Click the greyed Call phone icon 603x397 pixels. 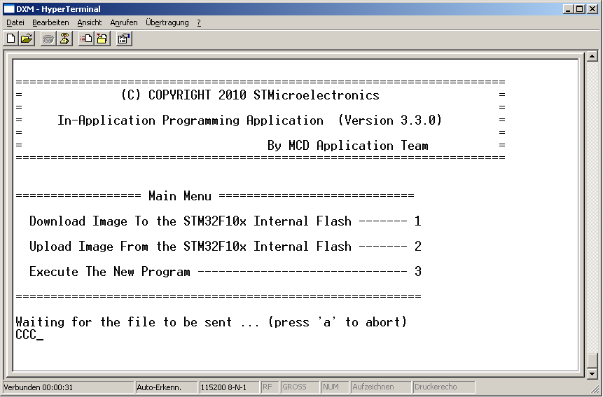48,38
